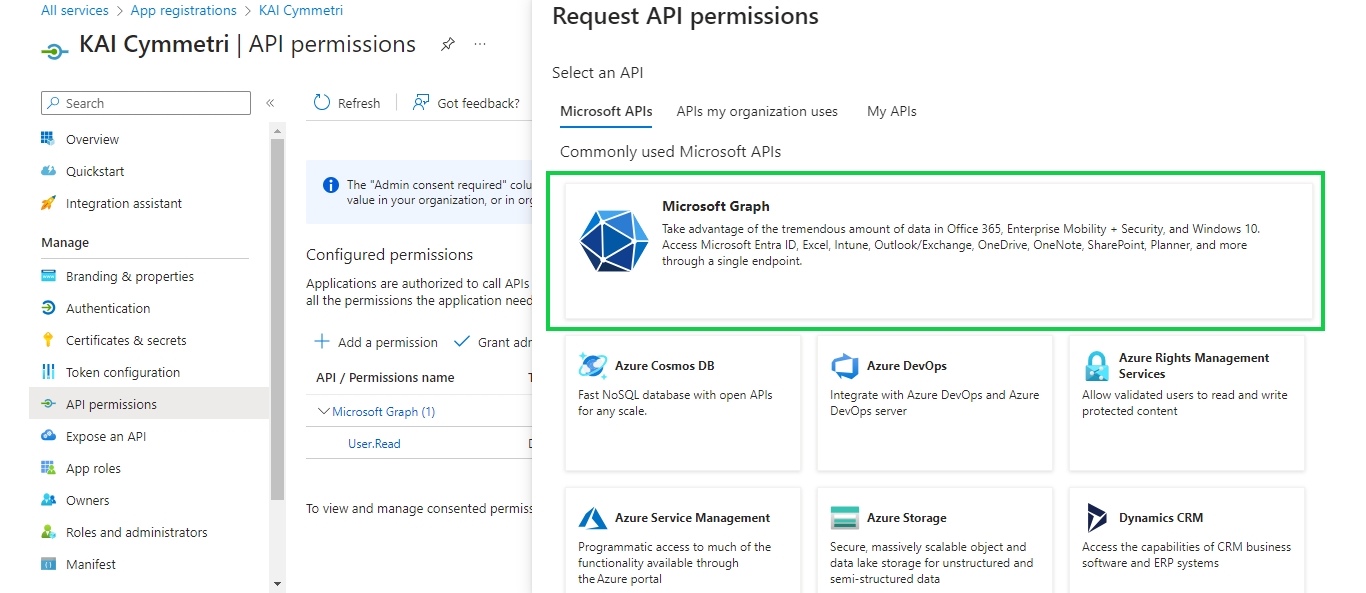The image size is (1366, 593).
Task: Switch to APIs my organization uses tab
Action: (x=757, y=111)
